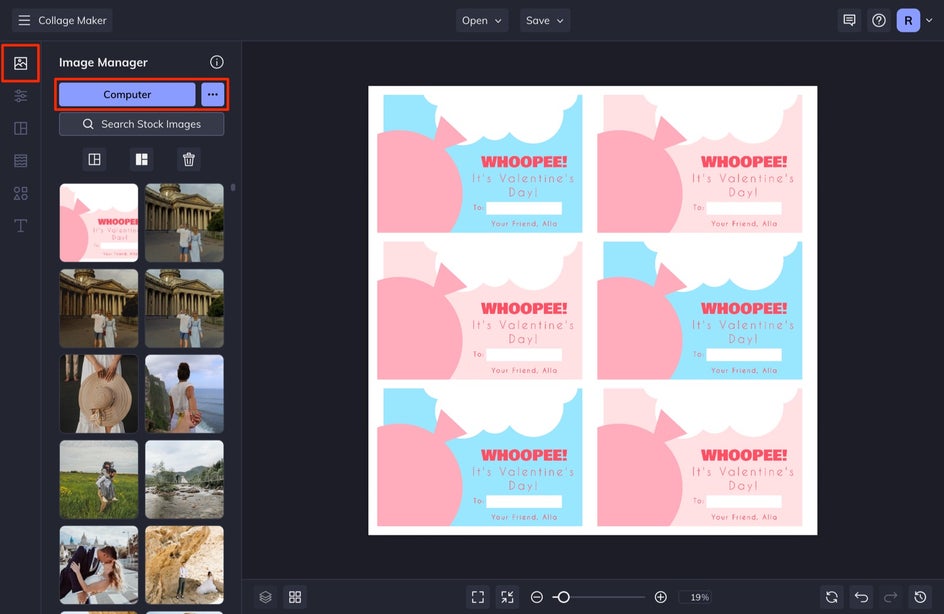The width and height of the screenshot is (944, 614).
Task: Click the image list scrollbar
Action: tap(233, 188)
